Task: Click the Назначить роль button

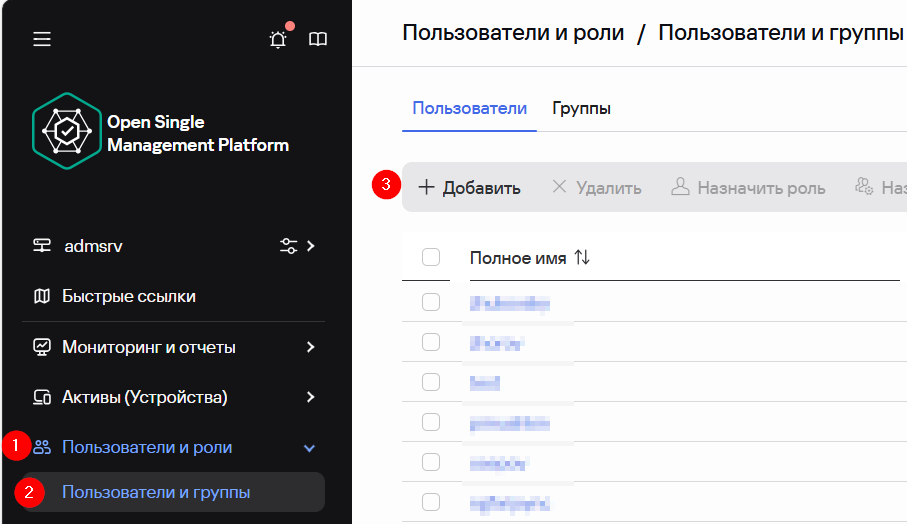Action: pyautogui.click(x=748, y=188)
